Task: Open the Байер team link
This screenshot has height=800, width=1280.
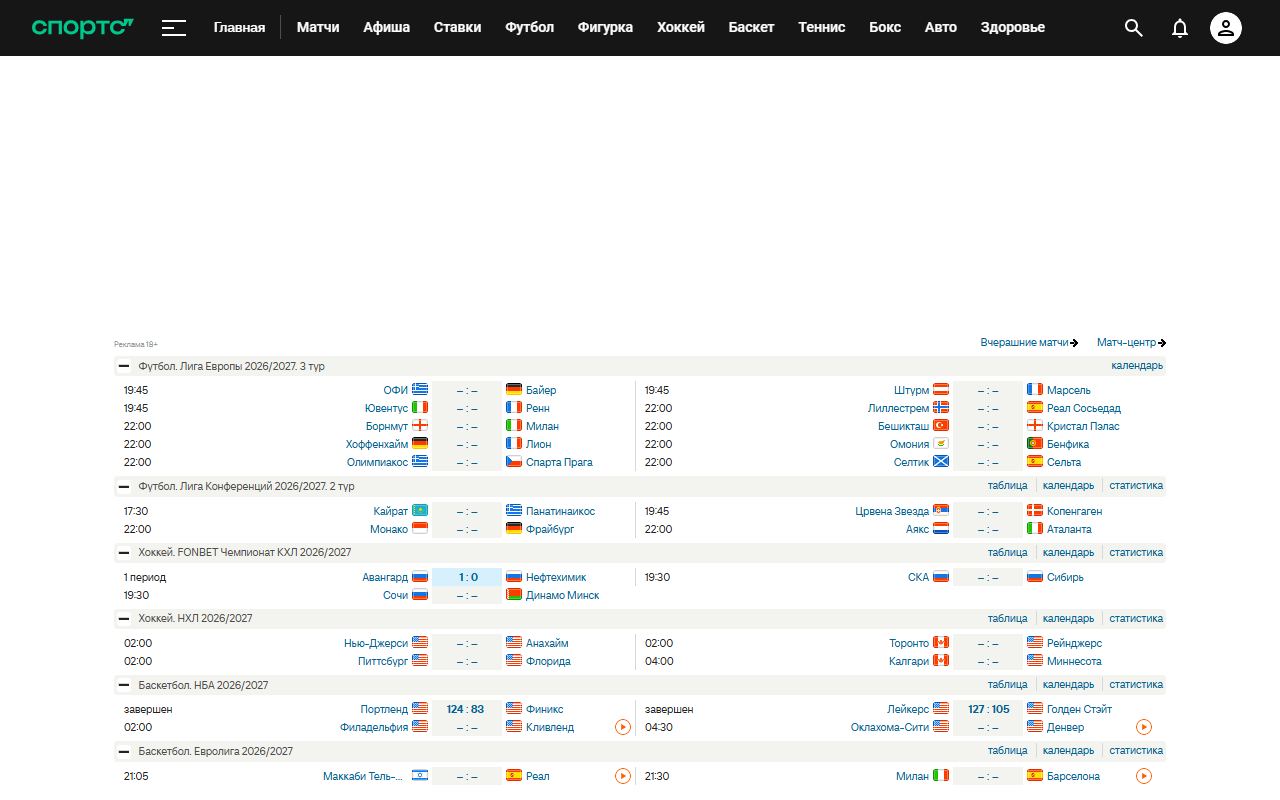Action: click(541, 390)
